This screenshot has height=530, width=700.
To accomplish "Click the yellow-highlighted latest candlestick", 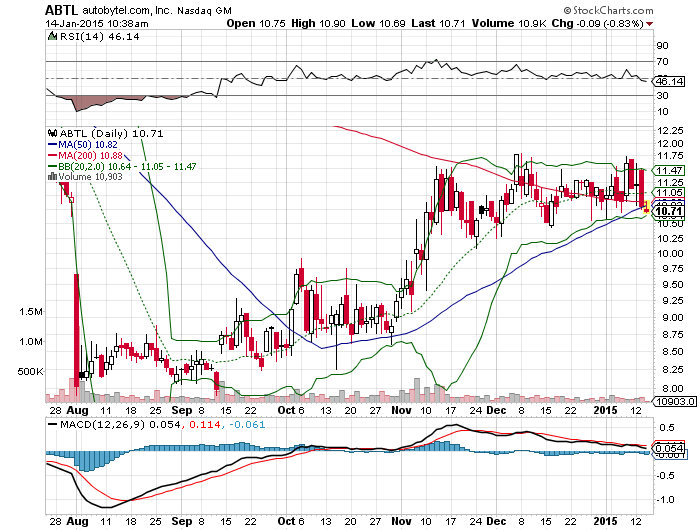I will [646, 207].
